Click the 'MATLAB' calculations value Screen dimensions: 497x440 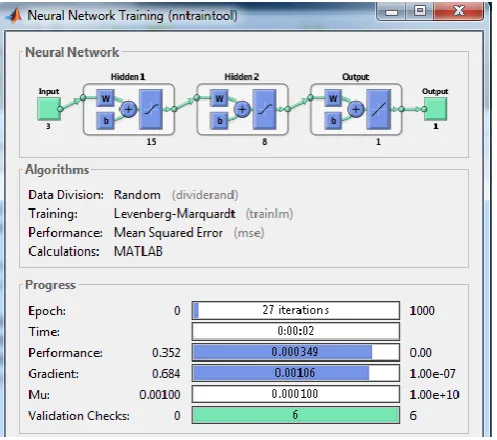pos(138,251)
